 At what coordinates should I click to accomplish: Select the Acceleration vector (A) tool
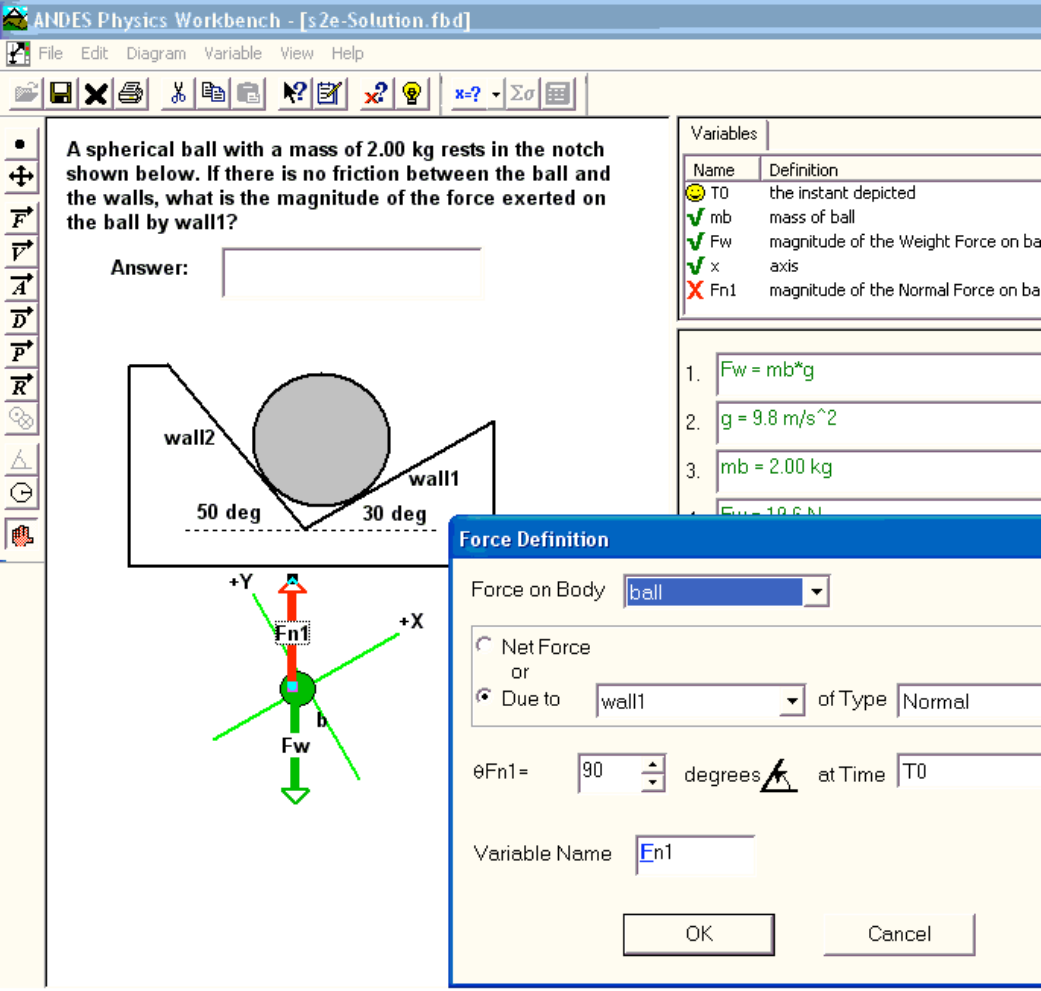point(21,285)
